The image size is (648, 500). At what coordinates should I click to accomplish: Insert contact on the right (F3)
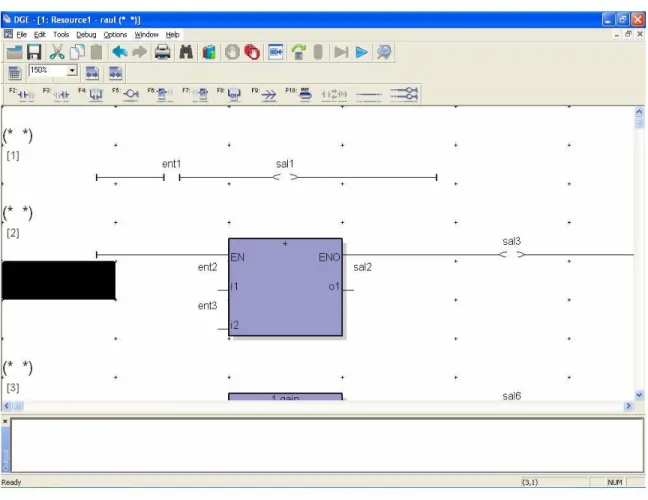tap(57, 94)
